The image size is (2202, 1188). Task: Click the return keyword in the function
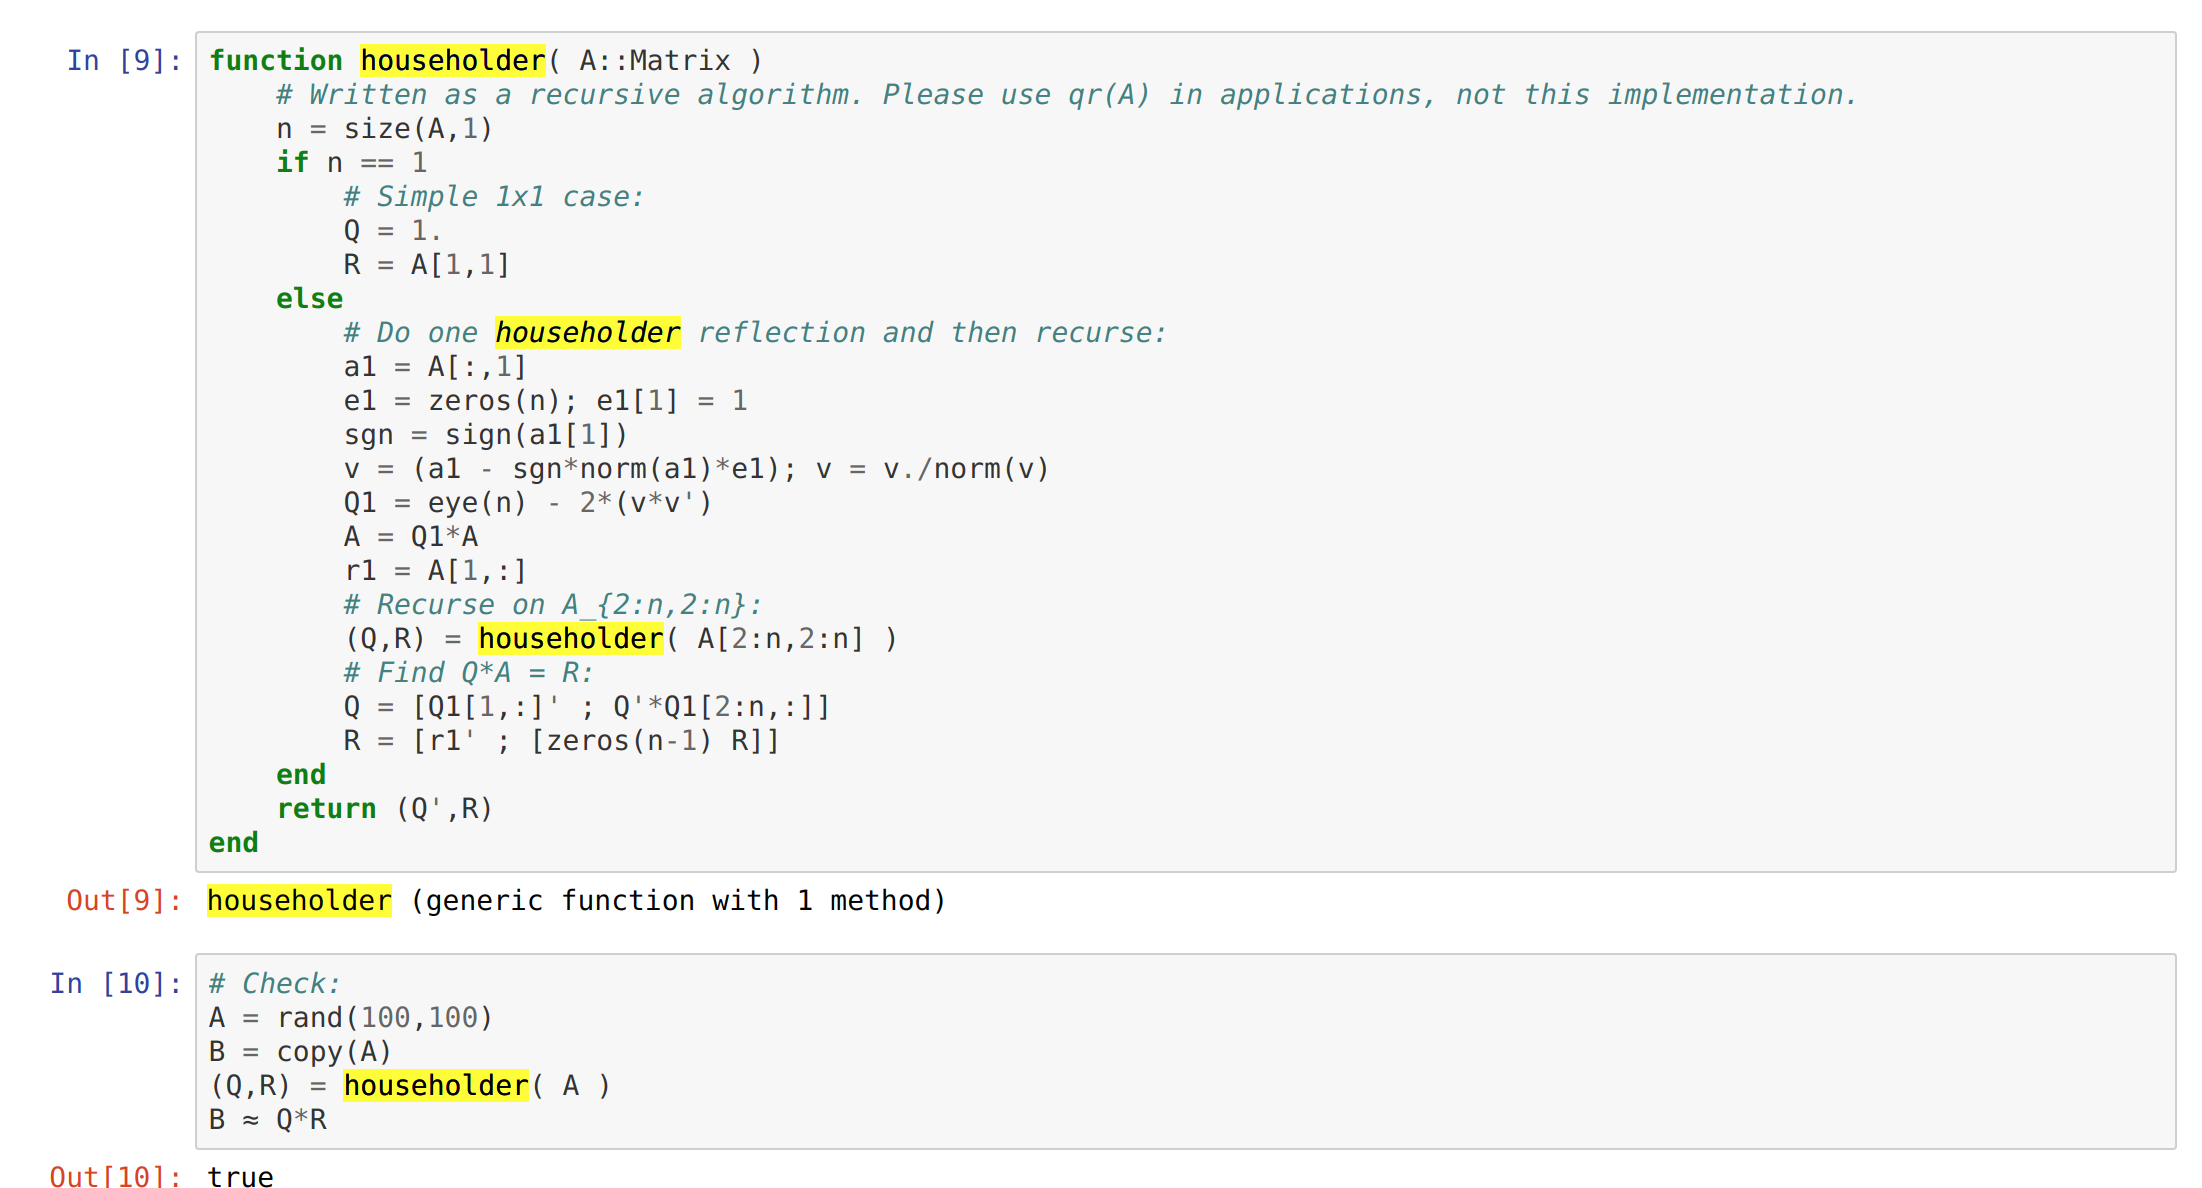coord(326,809)
